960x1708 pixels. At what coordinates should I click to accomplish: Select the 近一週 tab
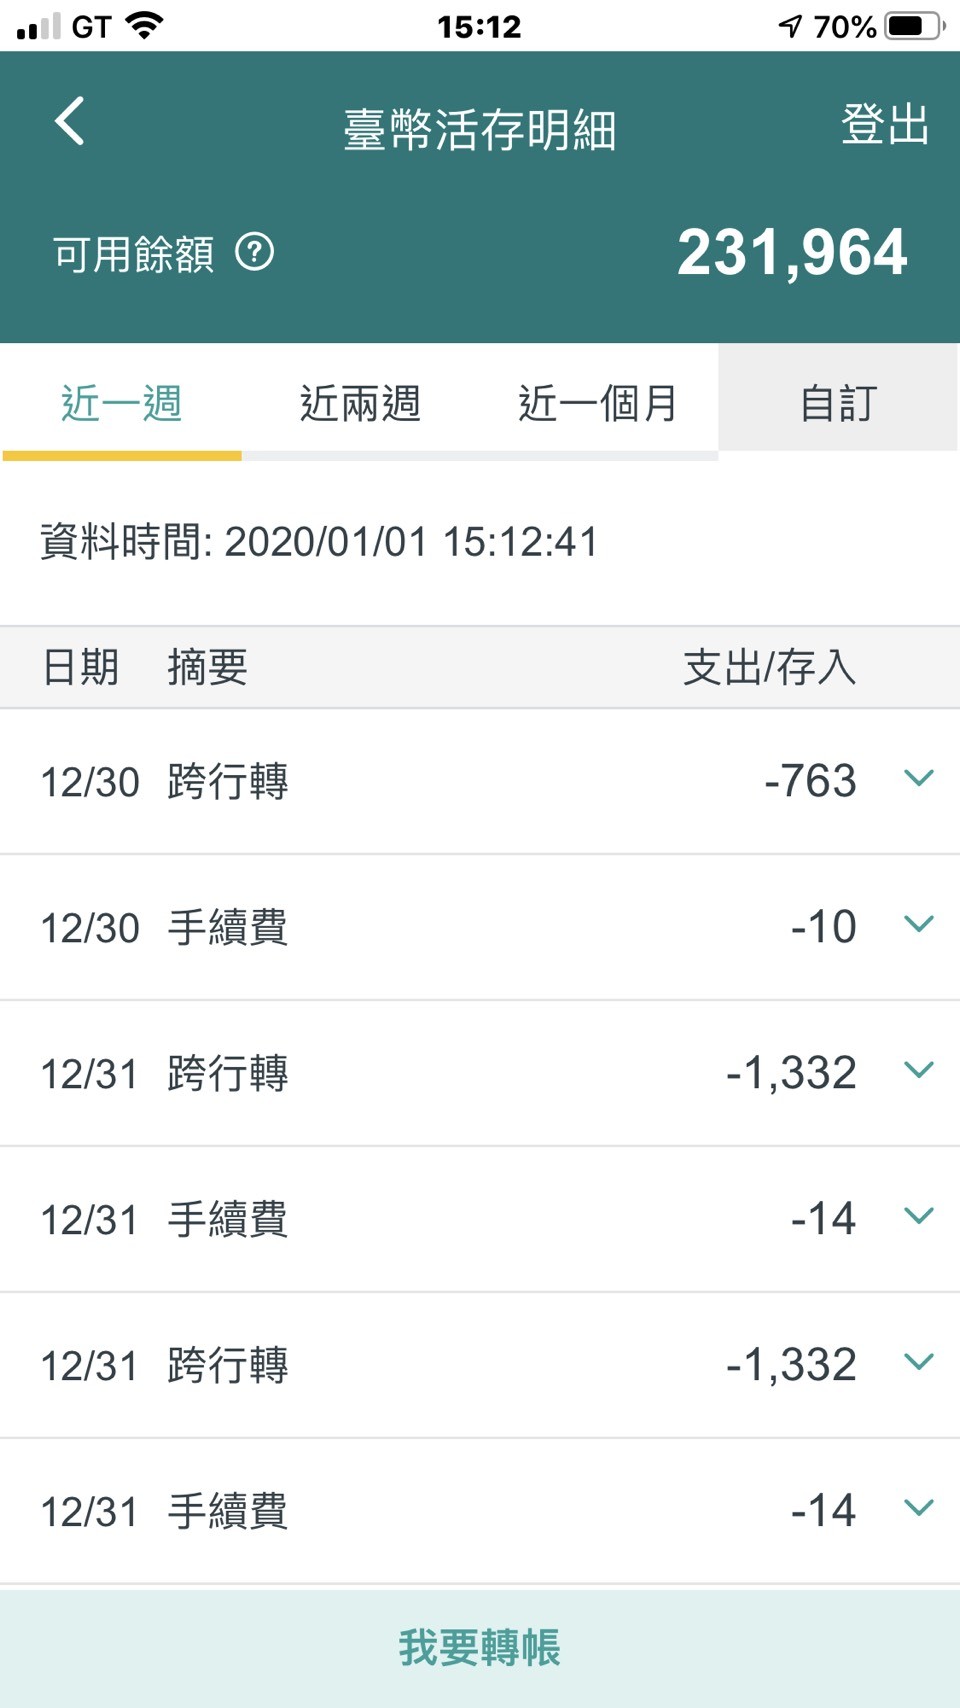coord(121,403)
